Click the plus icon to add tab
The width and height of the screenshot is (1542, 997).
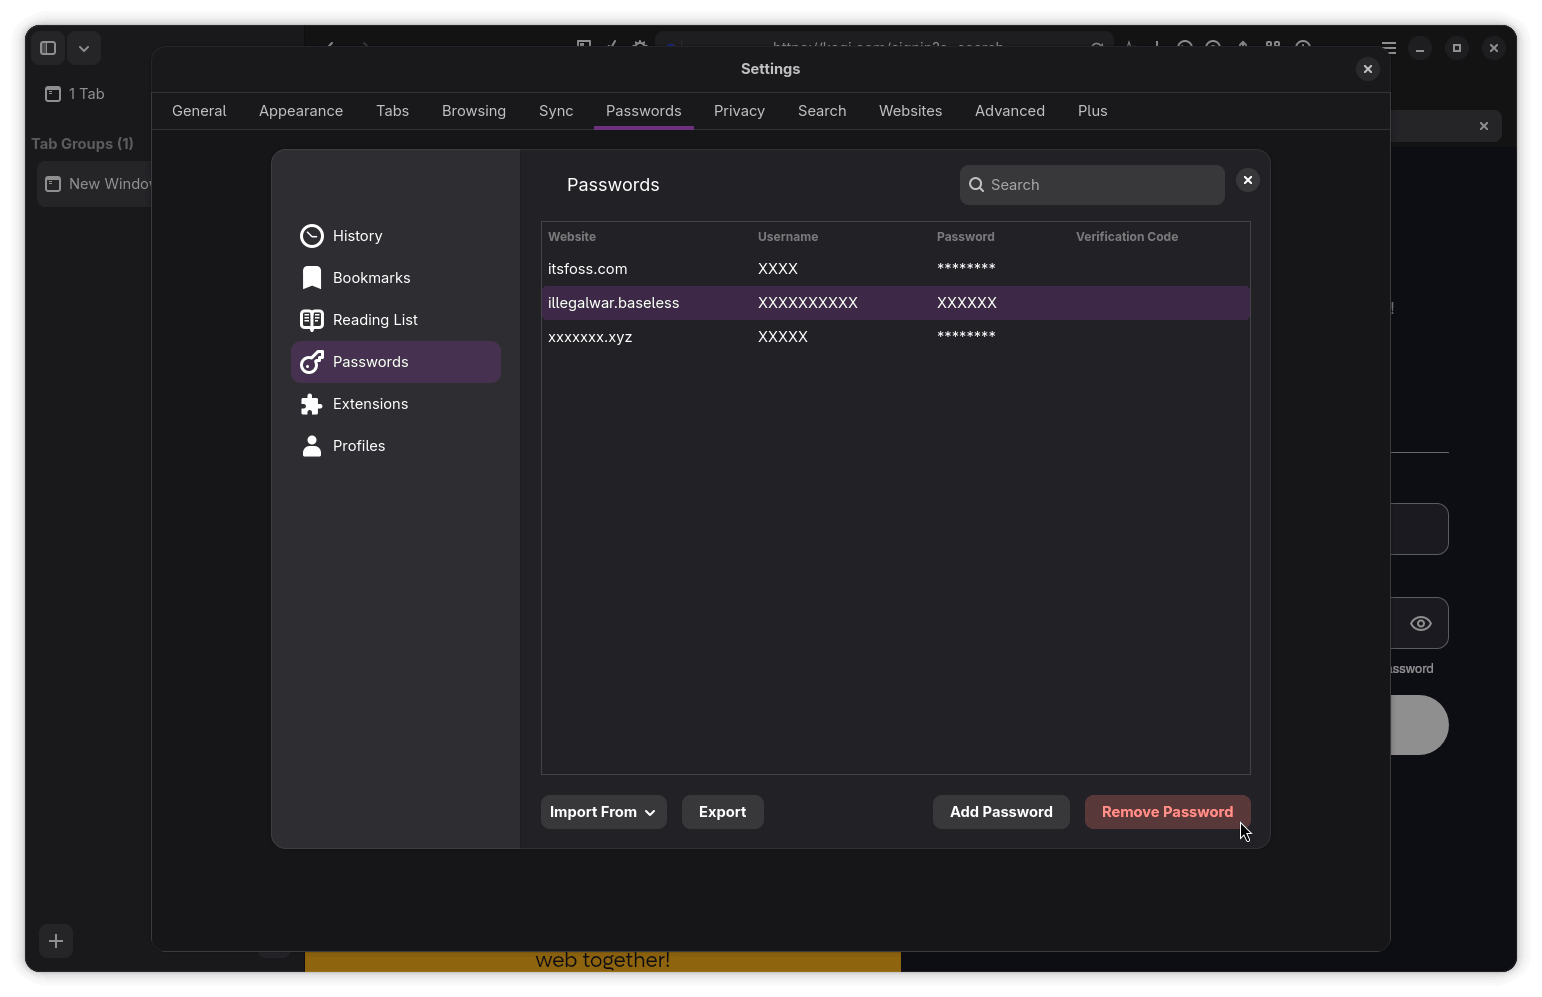[56, 941]
